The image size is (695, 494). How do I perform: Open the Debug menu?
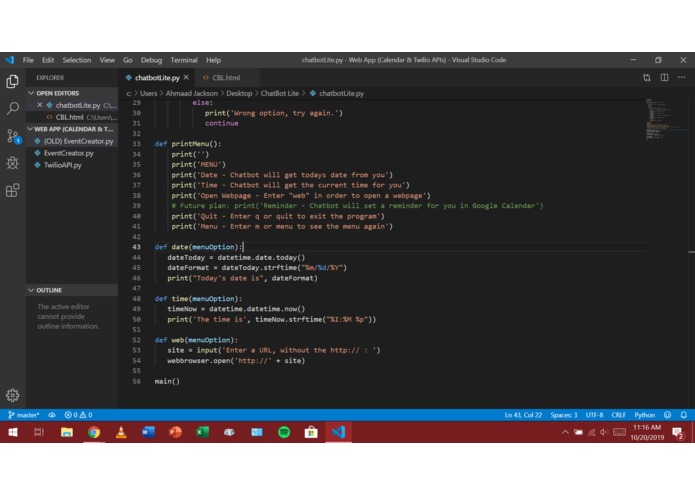coord(151,60)
